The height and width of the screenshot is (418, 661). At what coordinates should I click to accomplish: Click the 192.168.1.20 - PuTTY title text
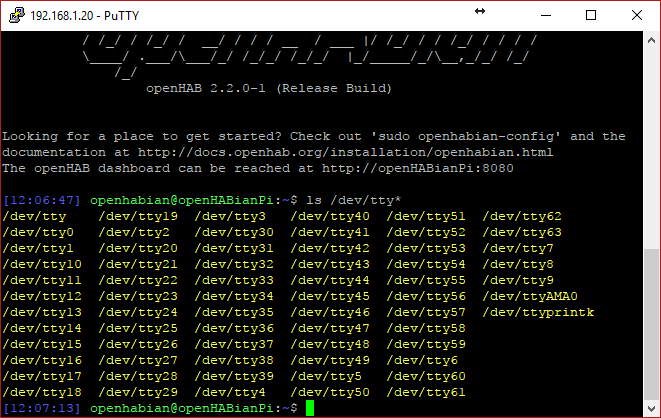(x=84, y=16)
